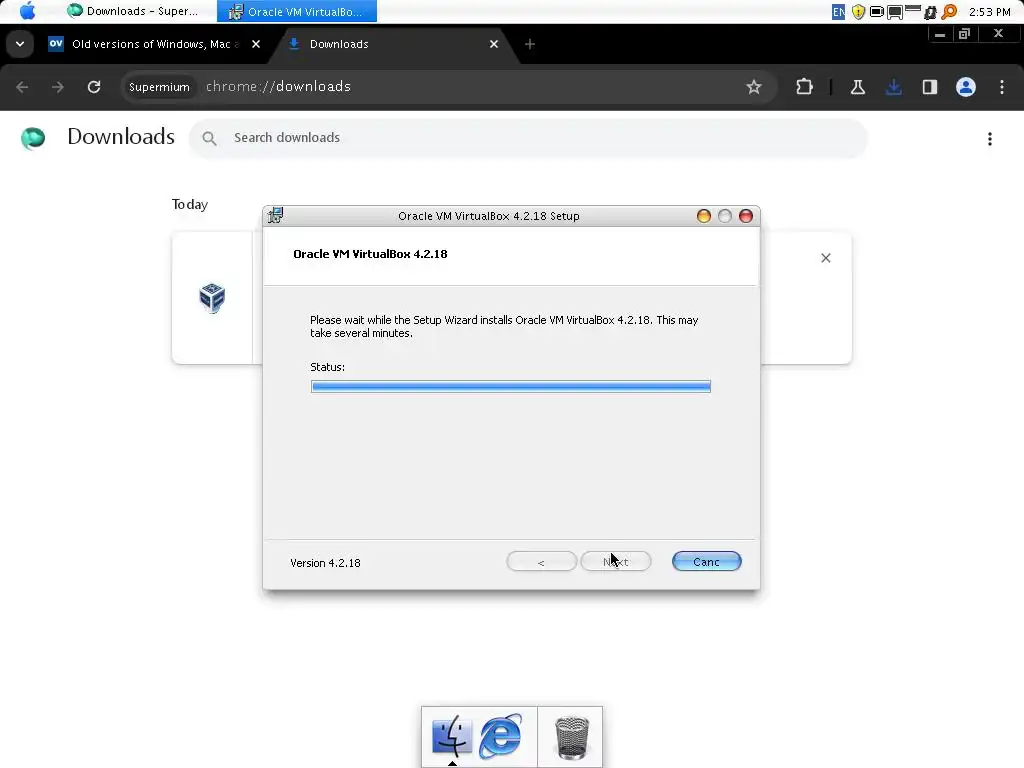The height and width of the screenshot is (768, 1024).
Task: Remove download entry with X button
Action: click(825, 258)
